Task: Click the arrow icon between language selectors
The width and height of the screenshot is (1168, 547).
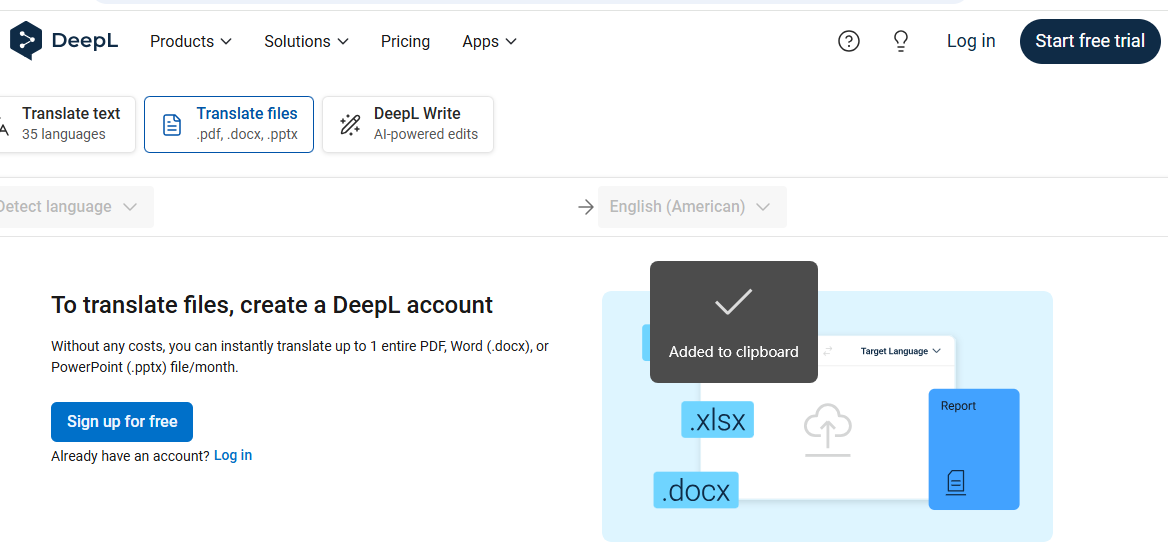Action: click(586, 206)
